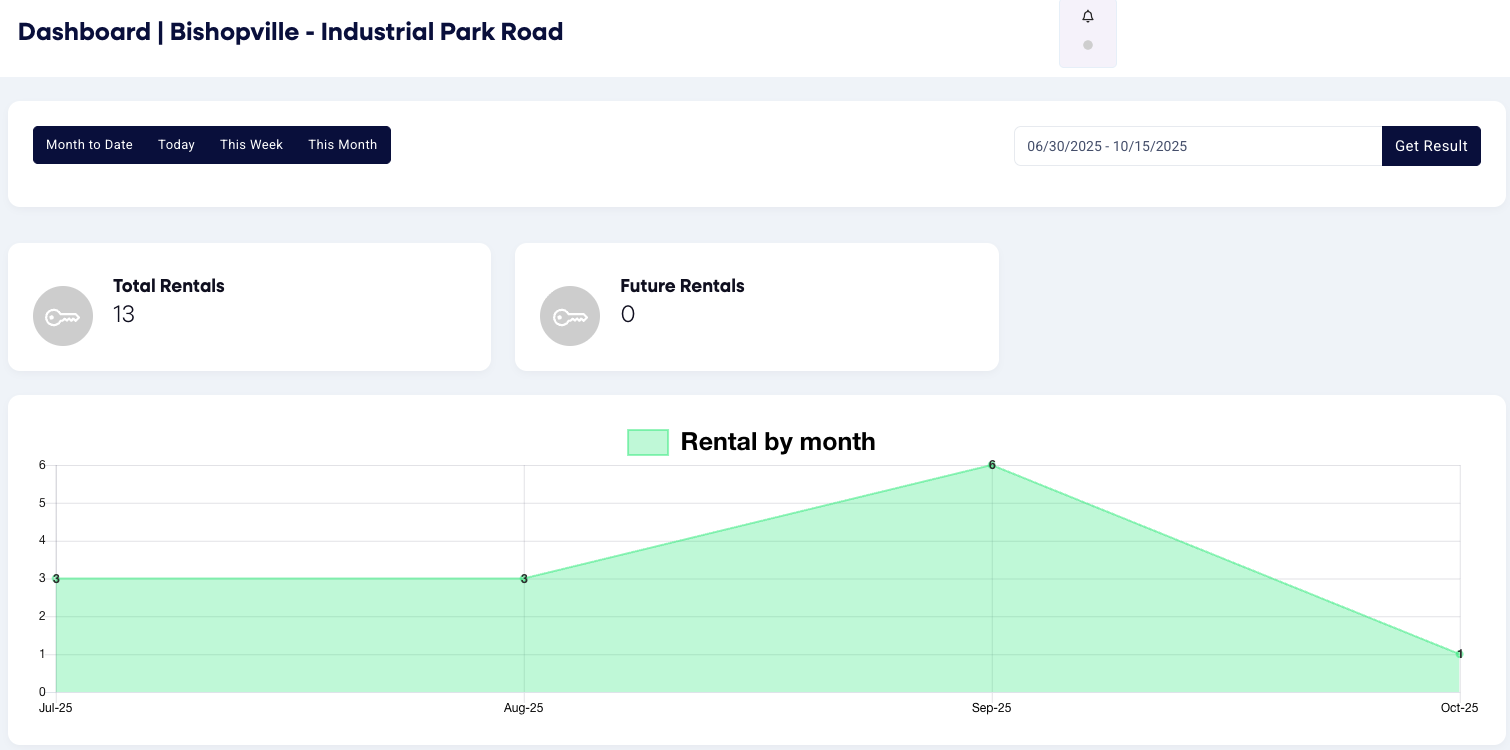This screenshot has width=1510, height=750.
Task: Open the notifications bell
Action: pos(1088,16)
